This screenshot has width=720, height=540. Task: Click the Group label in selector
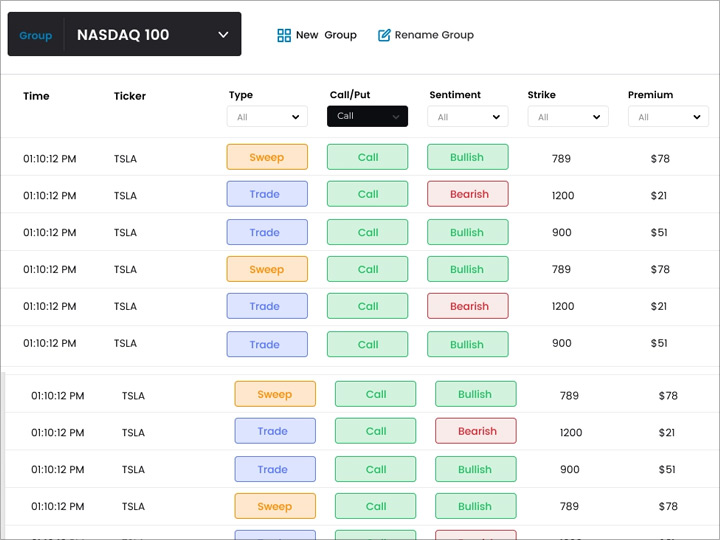(x=36, y=35)
